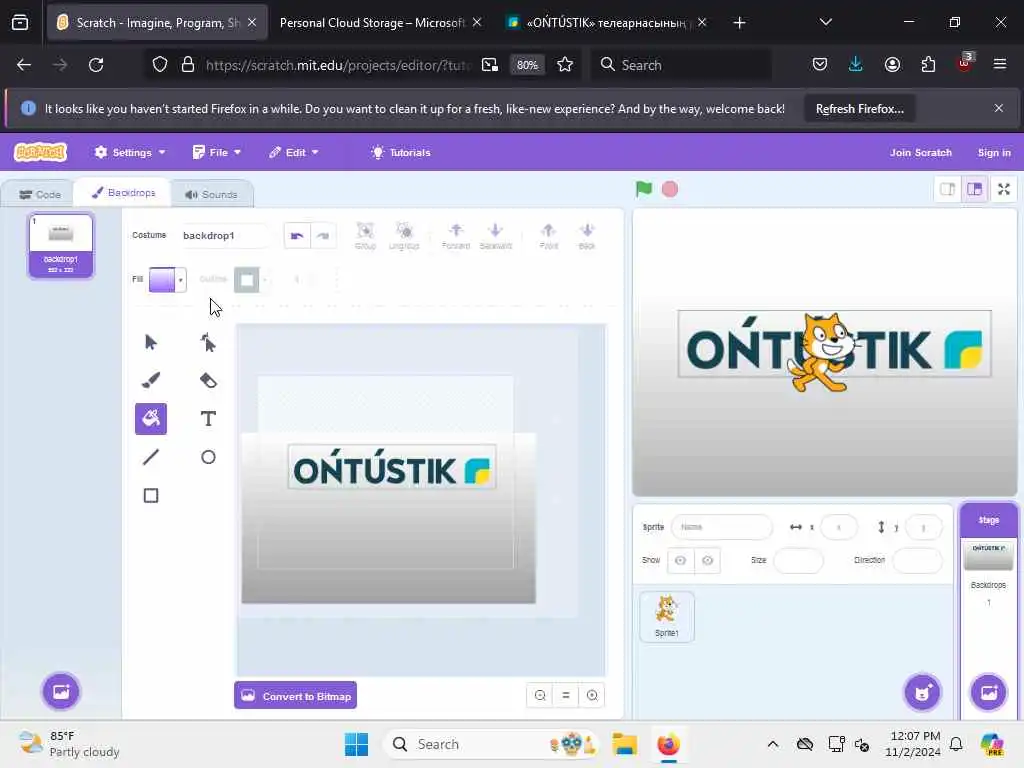Click Convert to Bitmap button
This screenshot has width=1024, height=768.
tap(295, 696)
